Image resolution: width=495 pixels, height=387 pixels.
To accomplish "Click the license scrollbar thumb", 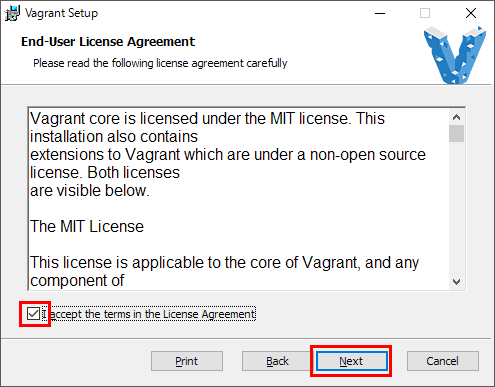I will tap(456, 133).
